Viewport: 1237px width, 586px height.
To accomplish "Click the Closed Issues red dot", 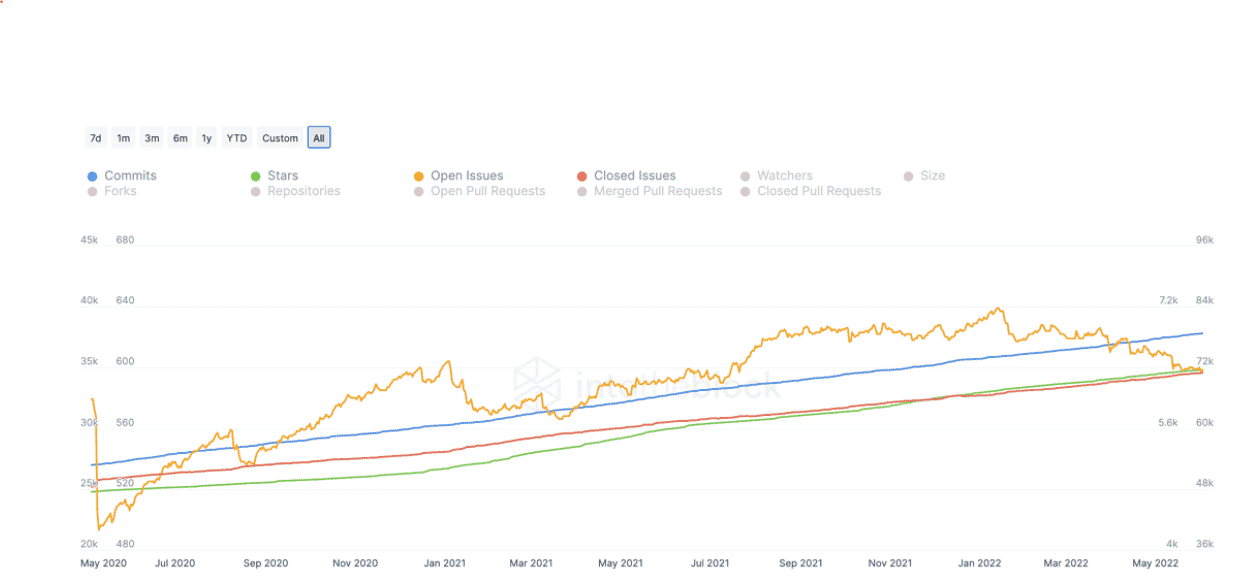I will click(582, 176).
